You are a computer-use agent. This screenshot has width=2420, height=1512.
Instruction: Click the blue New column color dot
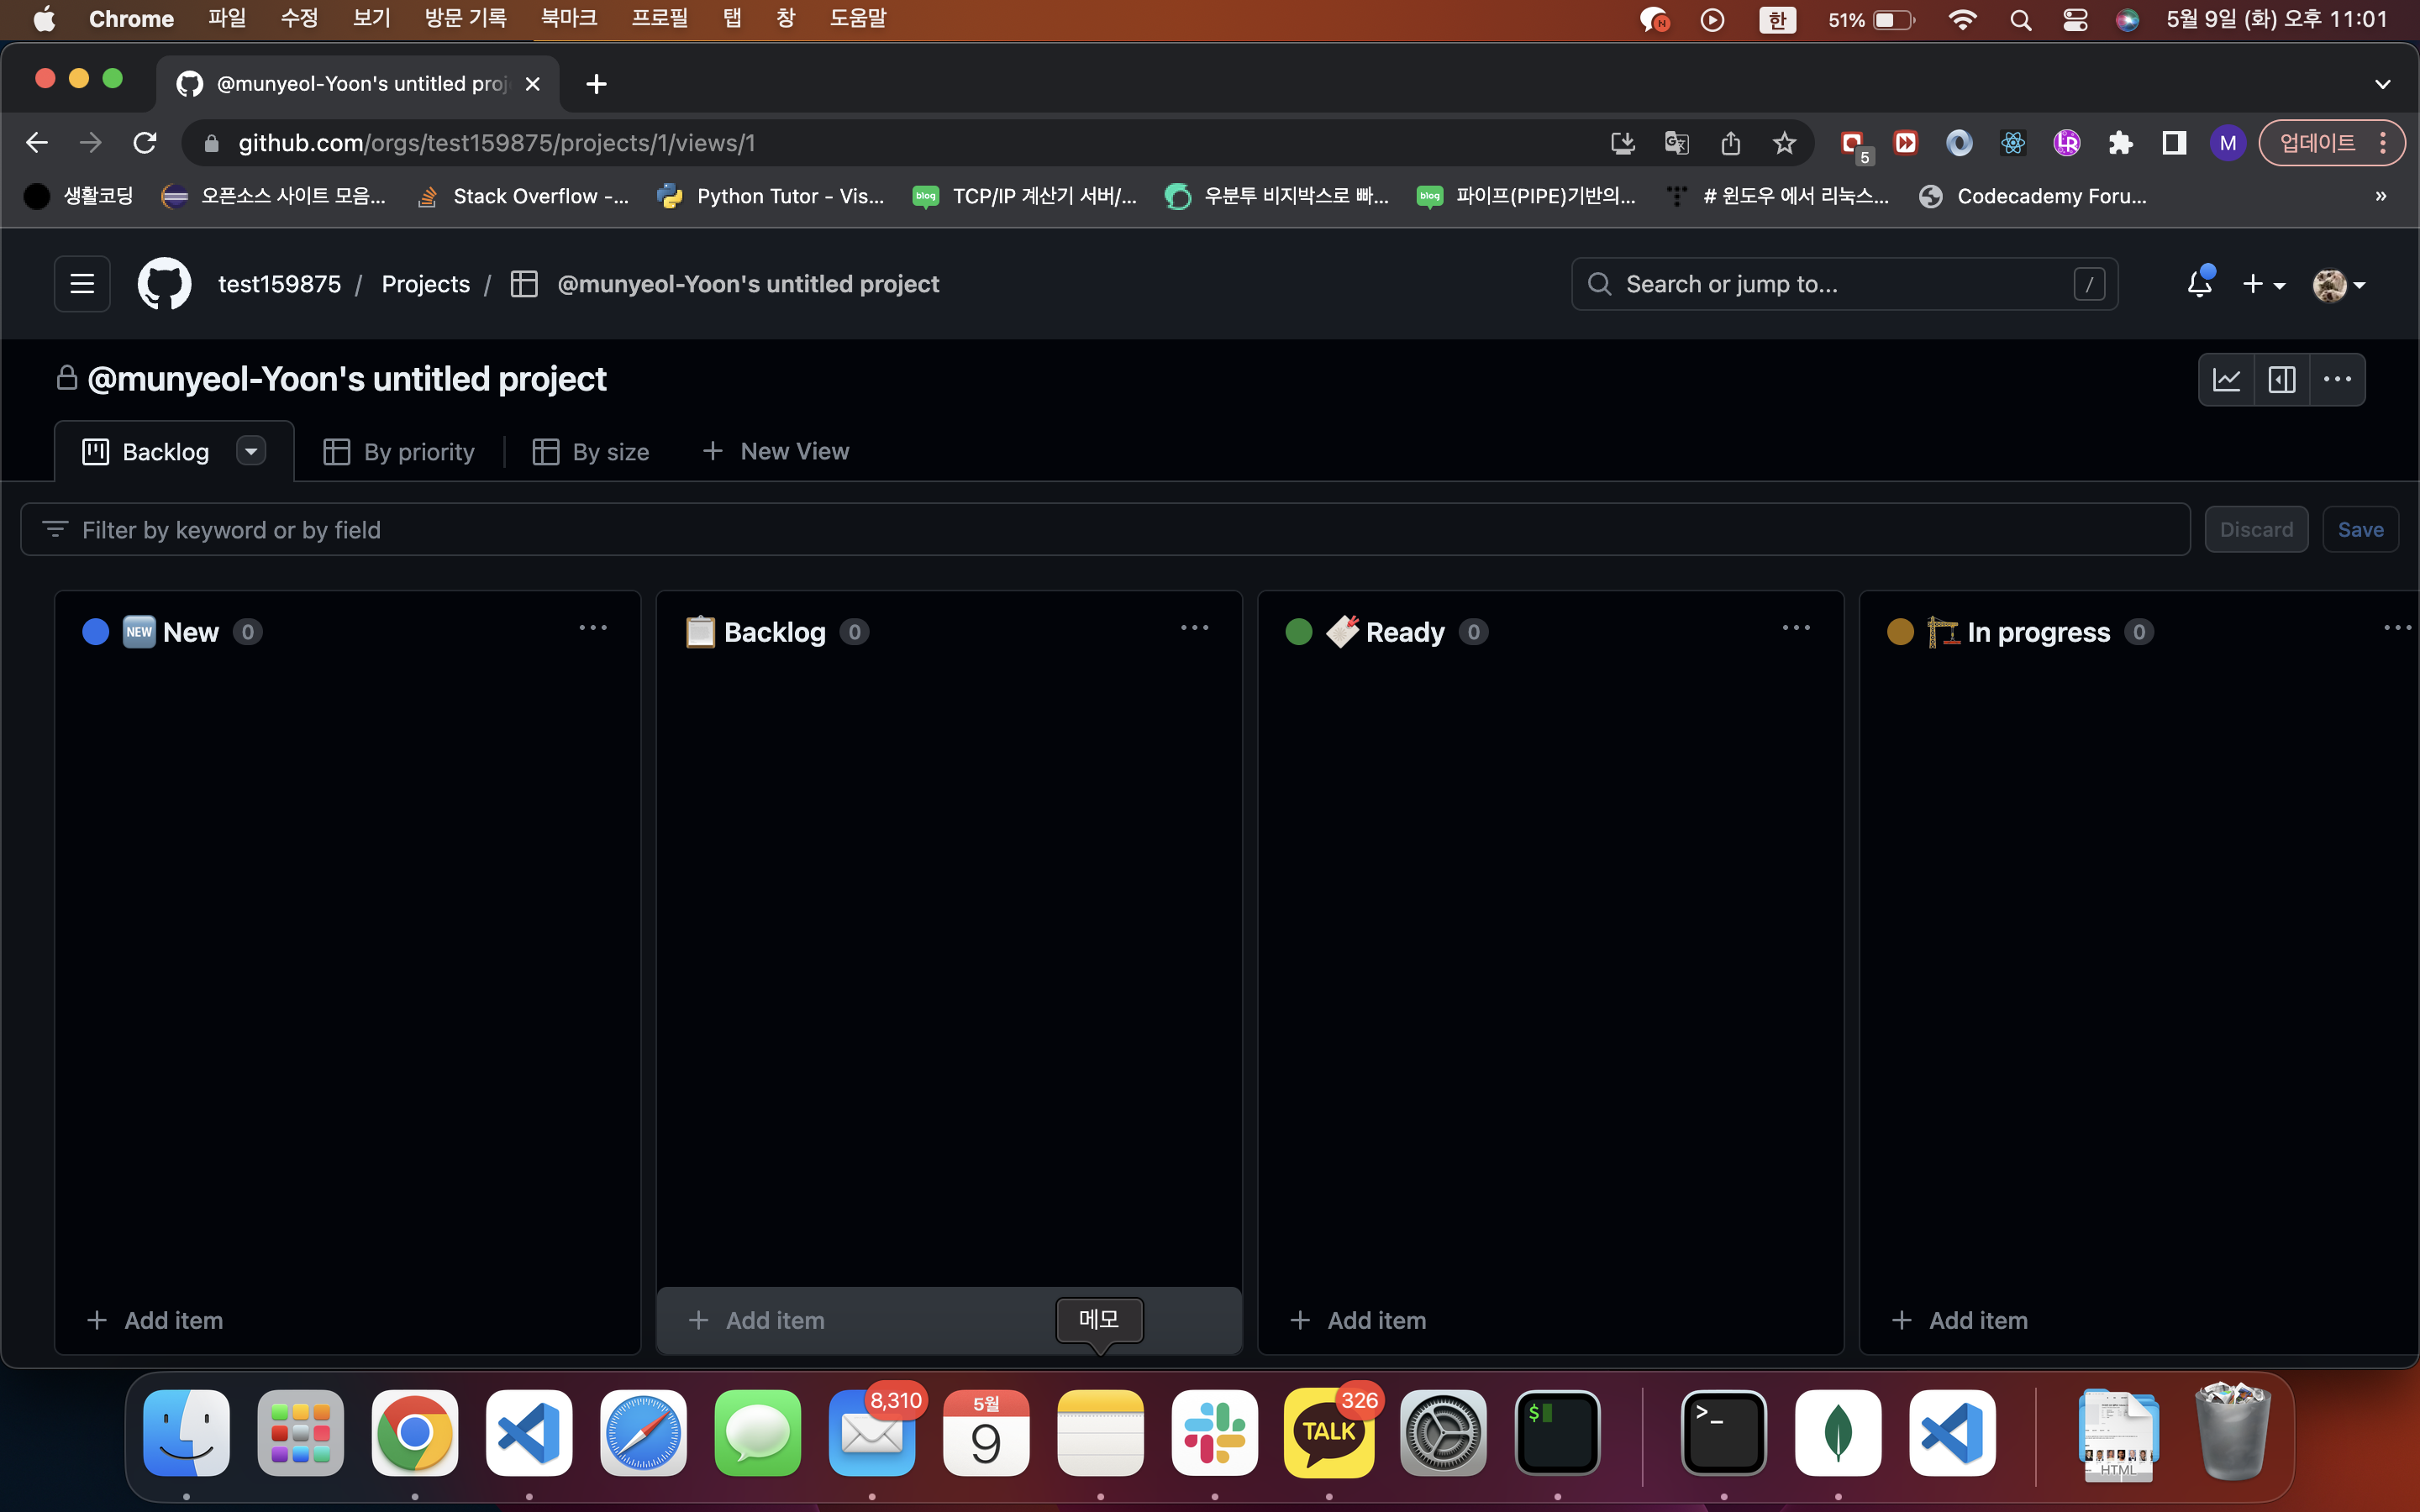(x=96, y=632)
